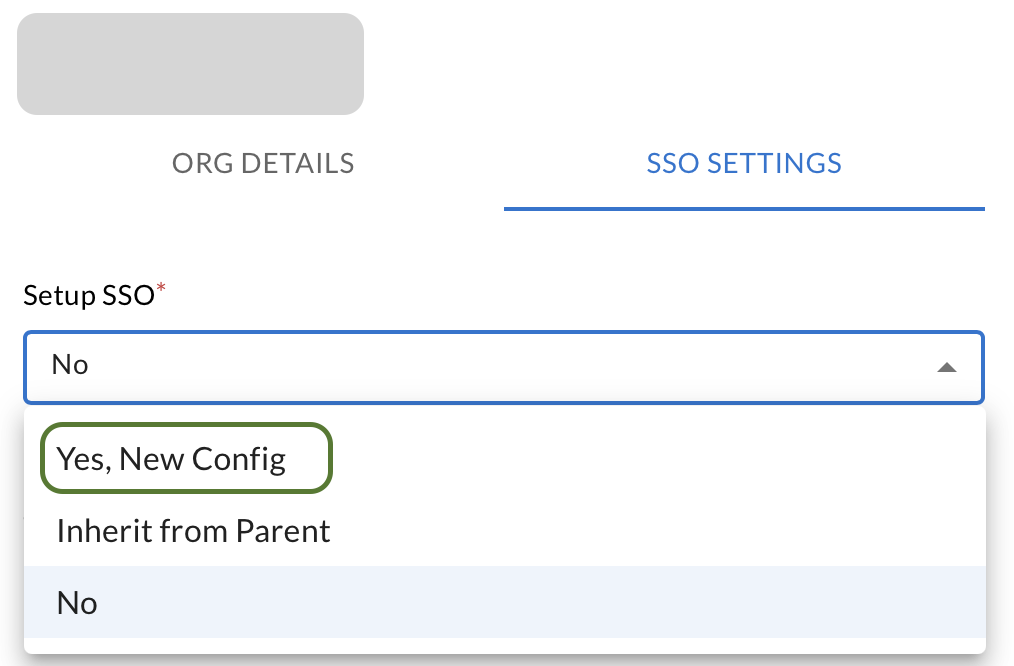Screen dimensions: 1014x666
Task: Click the blue-underlined SSO SETTINGS heading
Action: (744, 163)
